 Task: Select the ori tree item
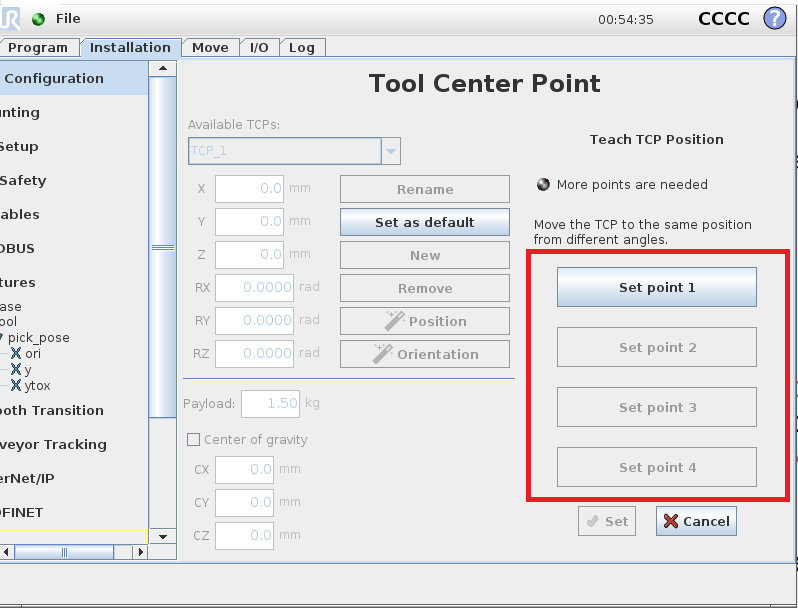(x=33, y=353)
